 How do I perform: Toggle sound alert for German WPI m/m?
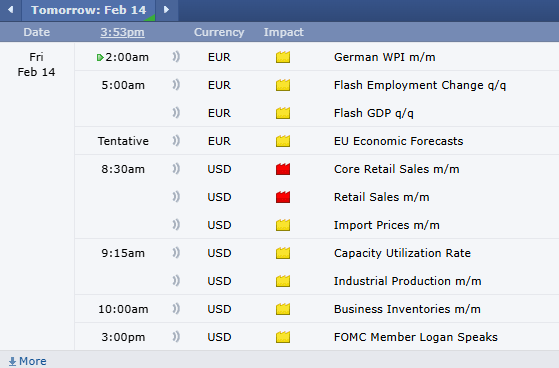coord(176,57)
